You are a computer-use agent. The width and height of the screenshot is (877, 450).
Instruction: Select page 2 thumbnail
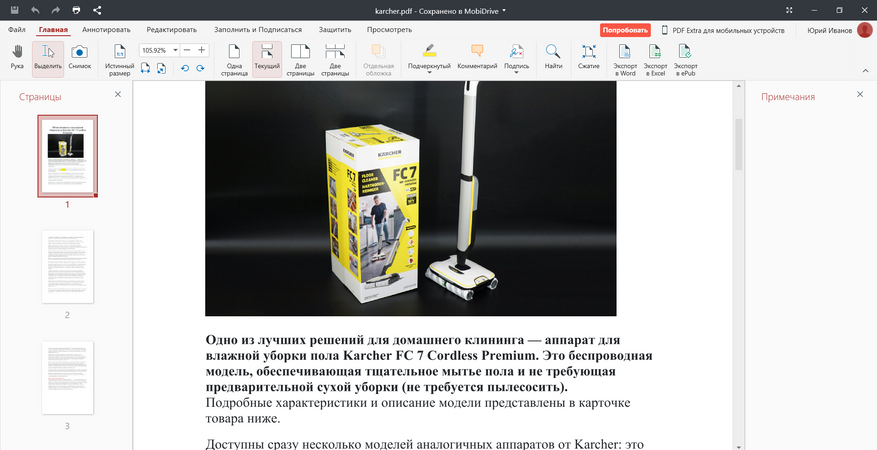pos(68,267)
